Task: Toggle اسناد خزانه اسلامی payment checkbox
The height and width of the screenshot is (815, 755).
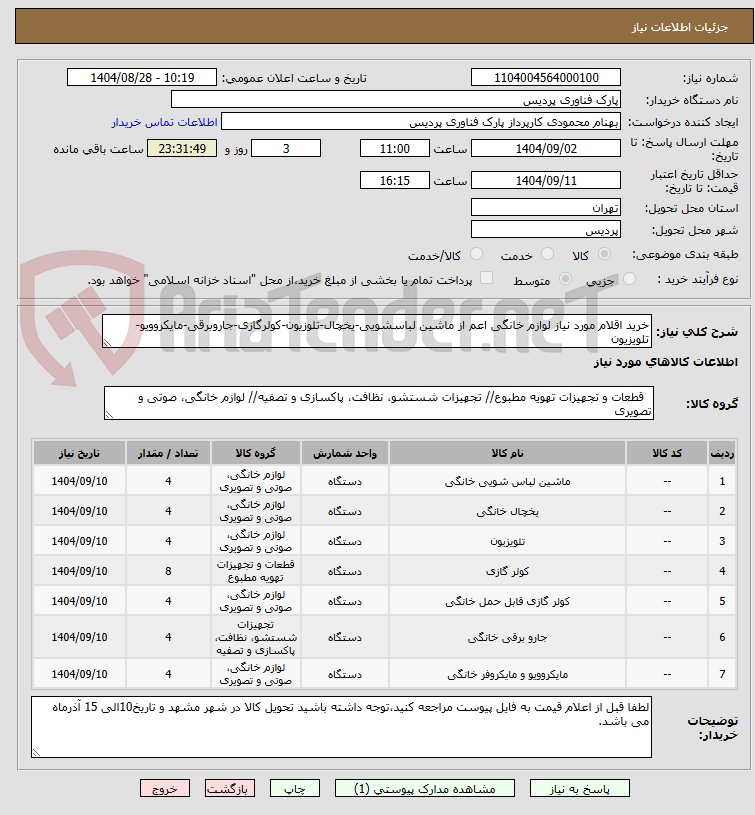Action: tap(486, 278)
